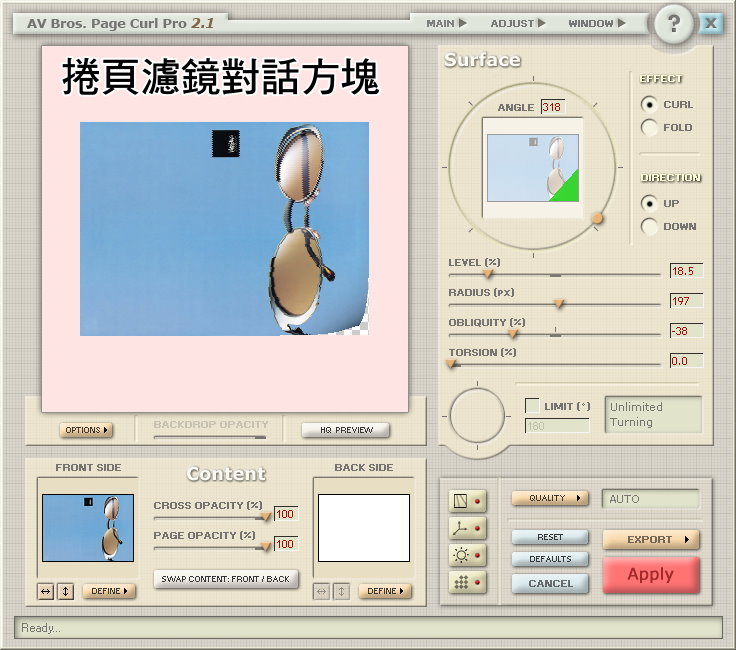The height and width of the screenshot is (650, 736).
Task: Flip front side content vertically
Action: point(66,591)
